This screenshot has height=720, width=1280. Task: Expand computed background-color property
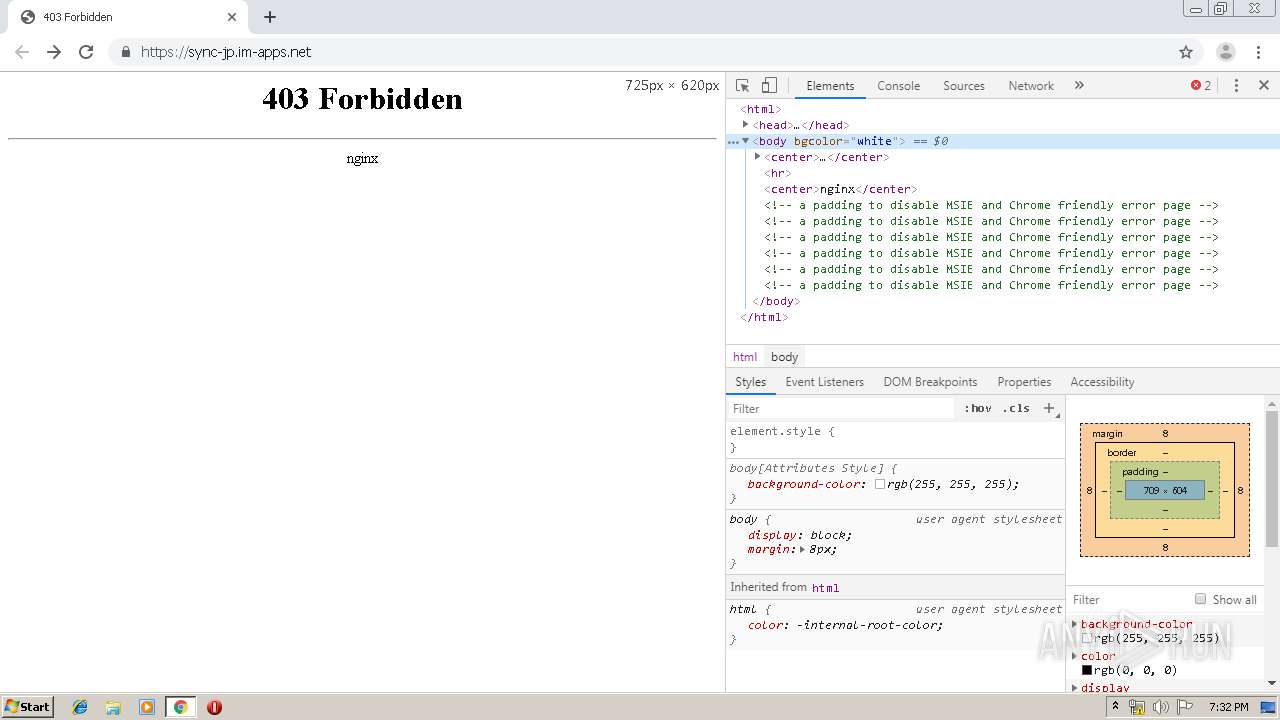pos(1075,624)
